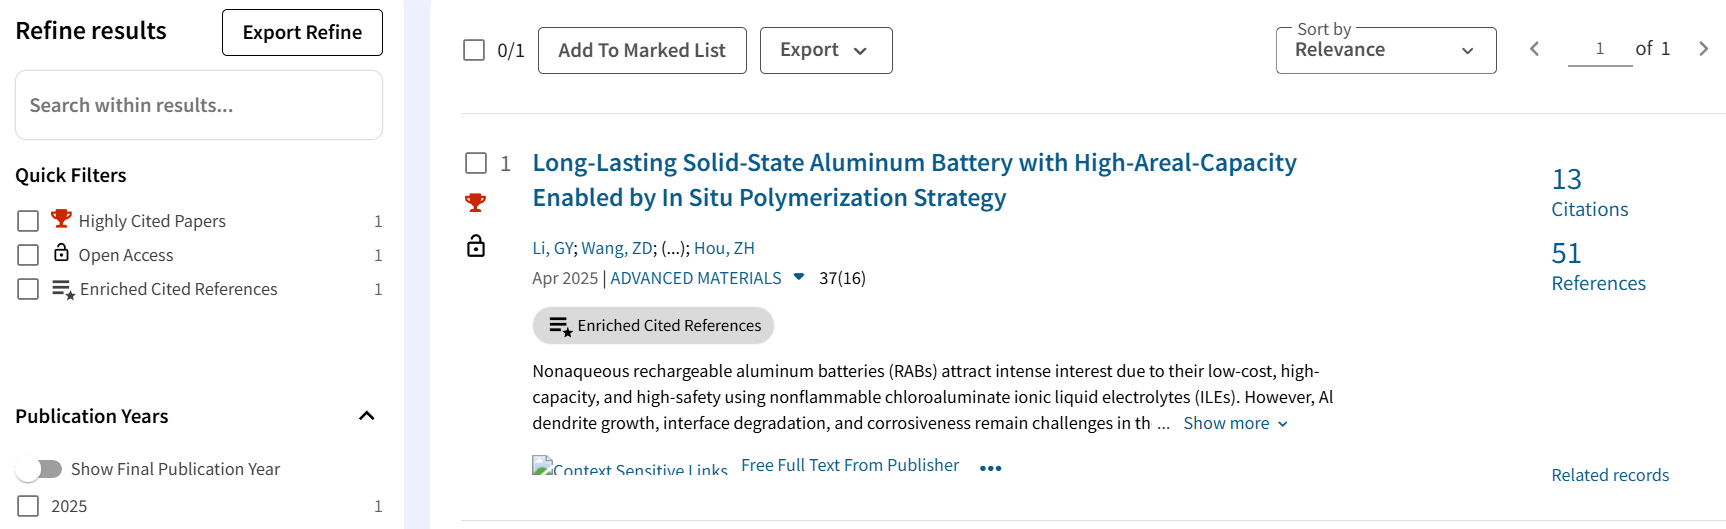Expand abstract with Show more

pyautogui.click(x=1235, y=424)
